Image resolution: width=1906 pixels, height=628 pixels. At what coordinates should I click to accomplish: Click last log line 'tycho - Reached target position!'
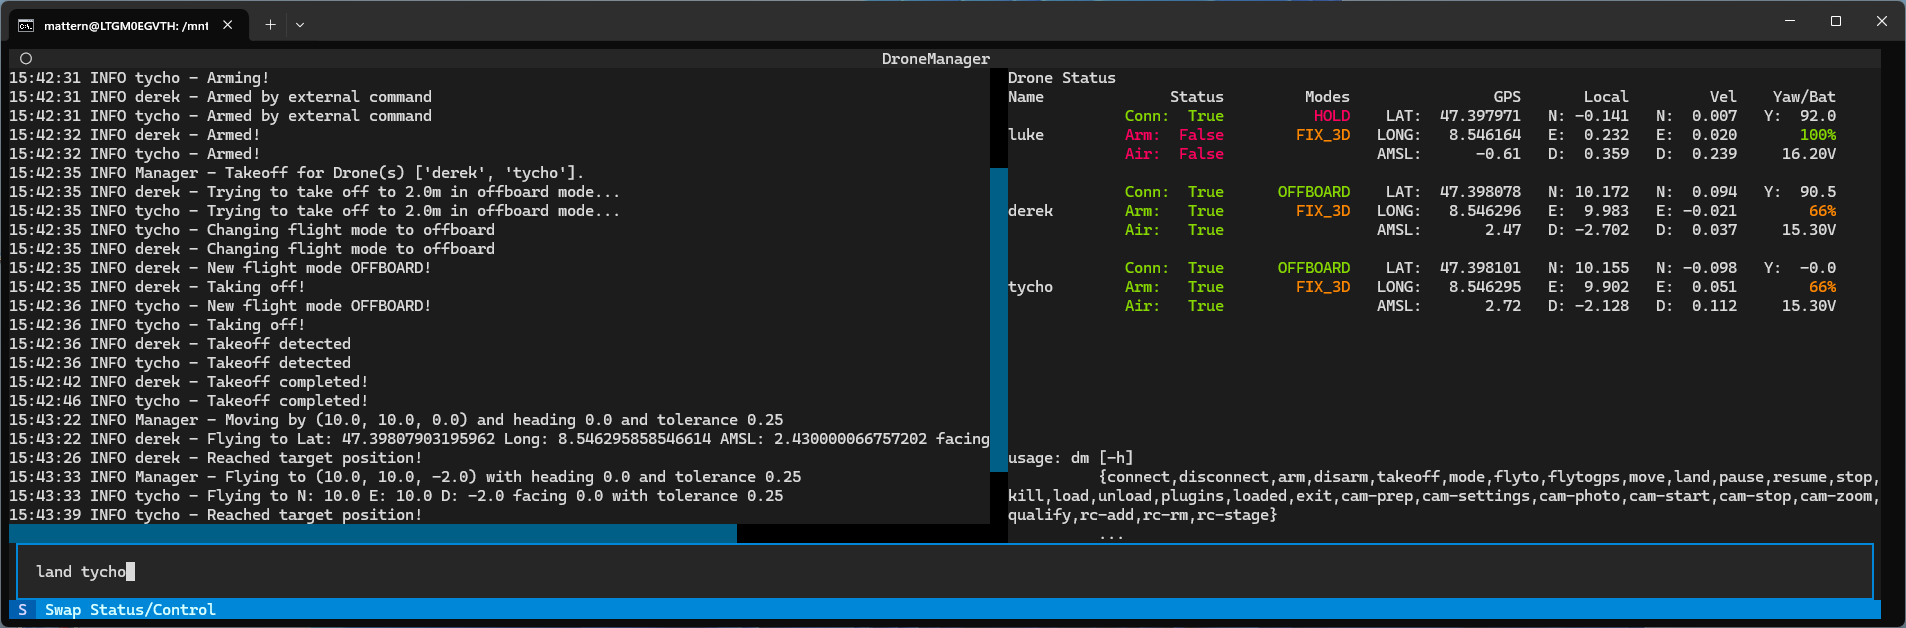216,515
